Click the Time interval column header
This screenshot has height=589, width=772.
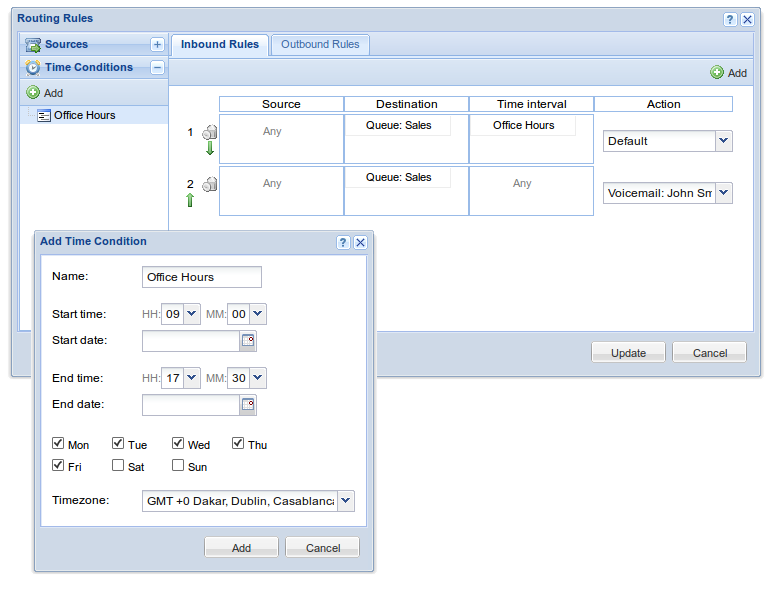532,104
